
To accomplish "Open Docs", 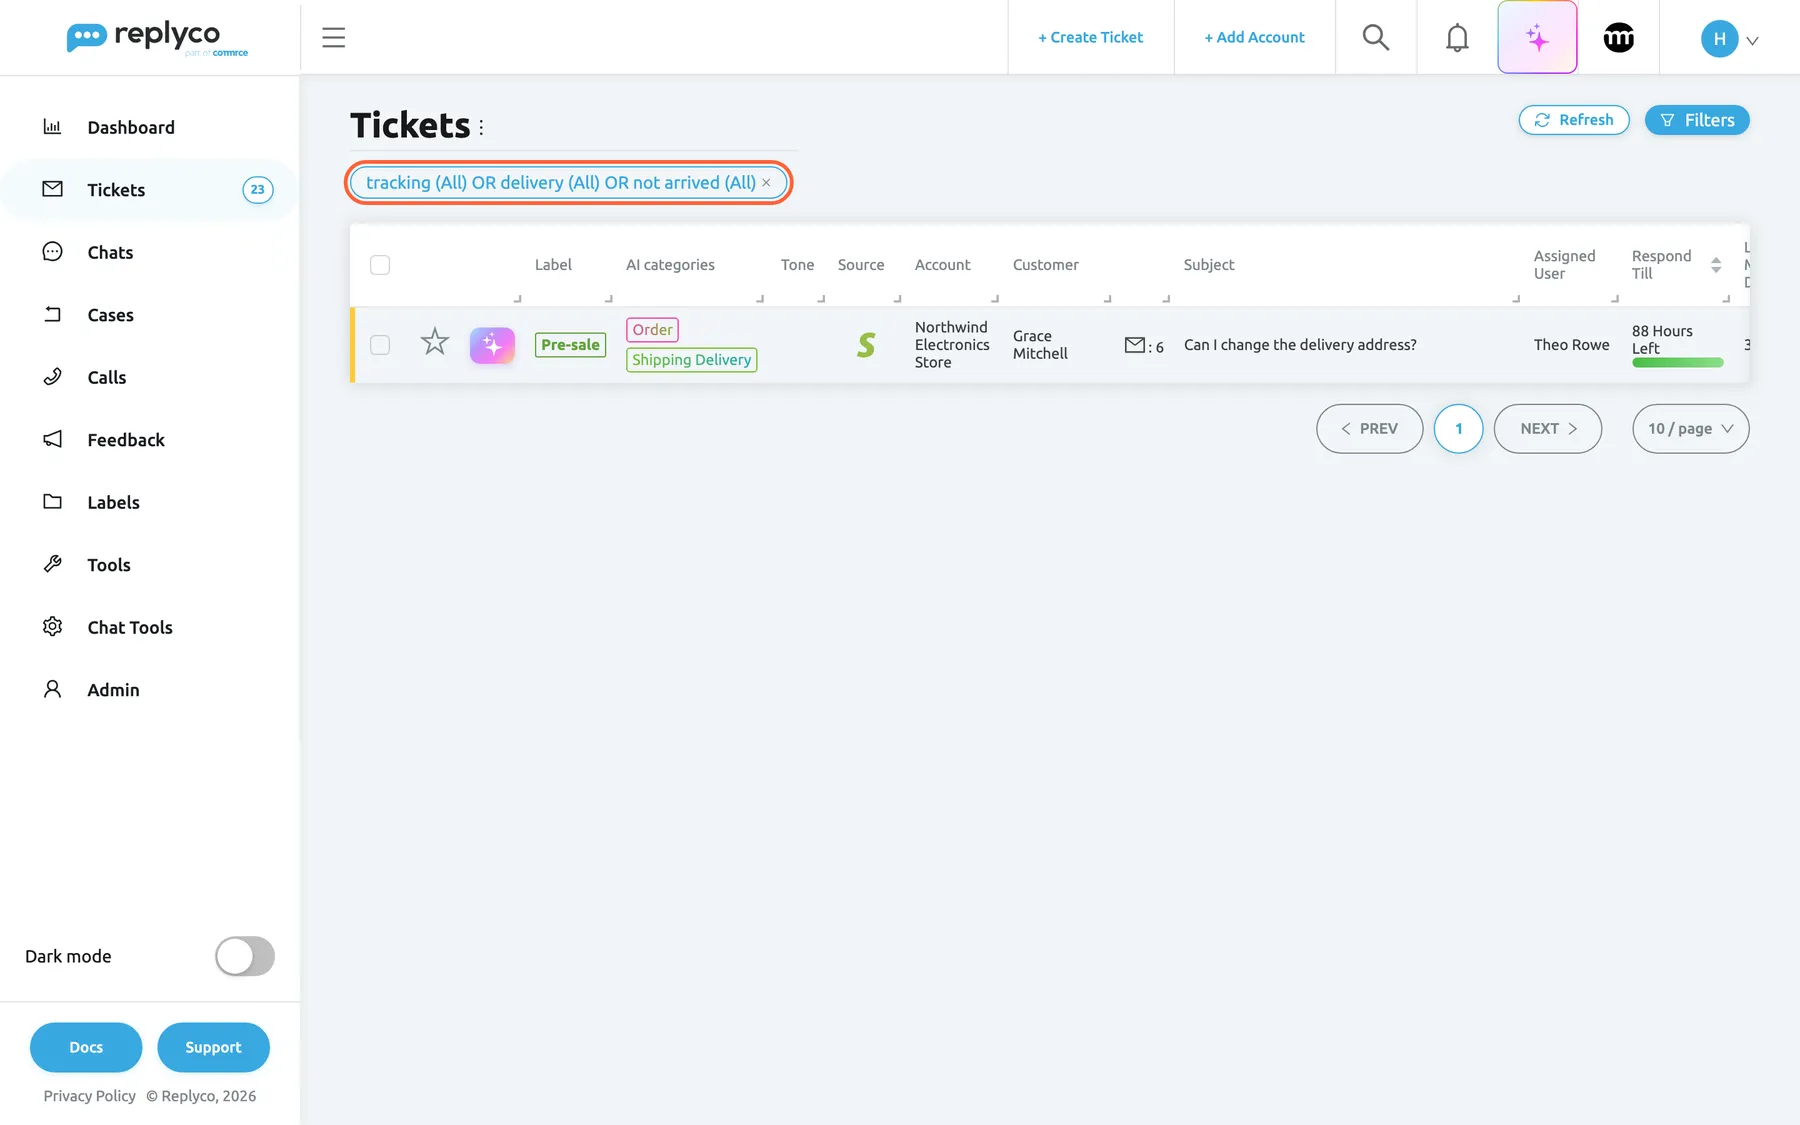I will (x=86, y=1047).
